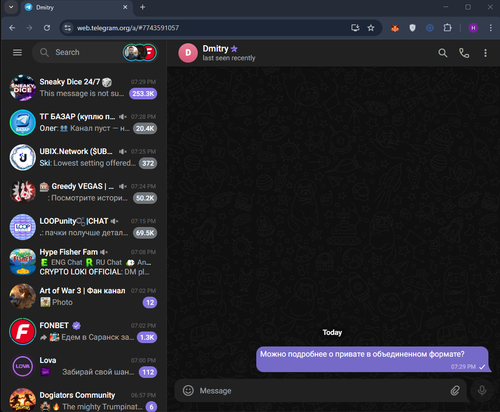The height and width of the screenshot is (412, 500).
Task: Click the Message input field
Action: (320, 391)
